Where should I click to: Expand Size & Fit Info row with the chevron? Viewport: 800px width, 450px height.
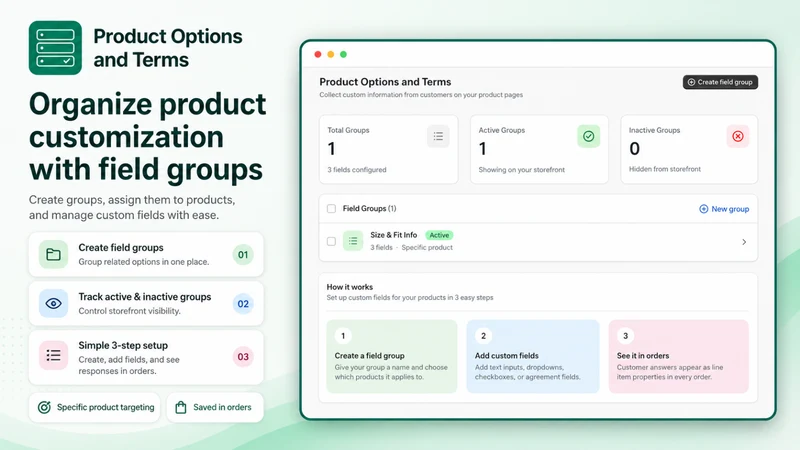click(744, 242)
